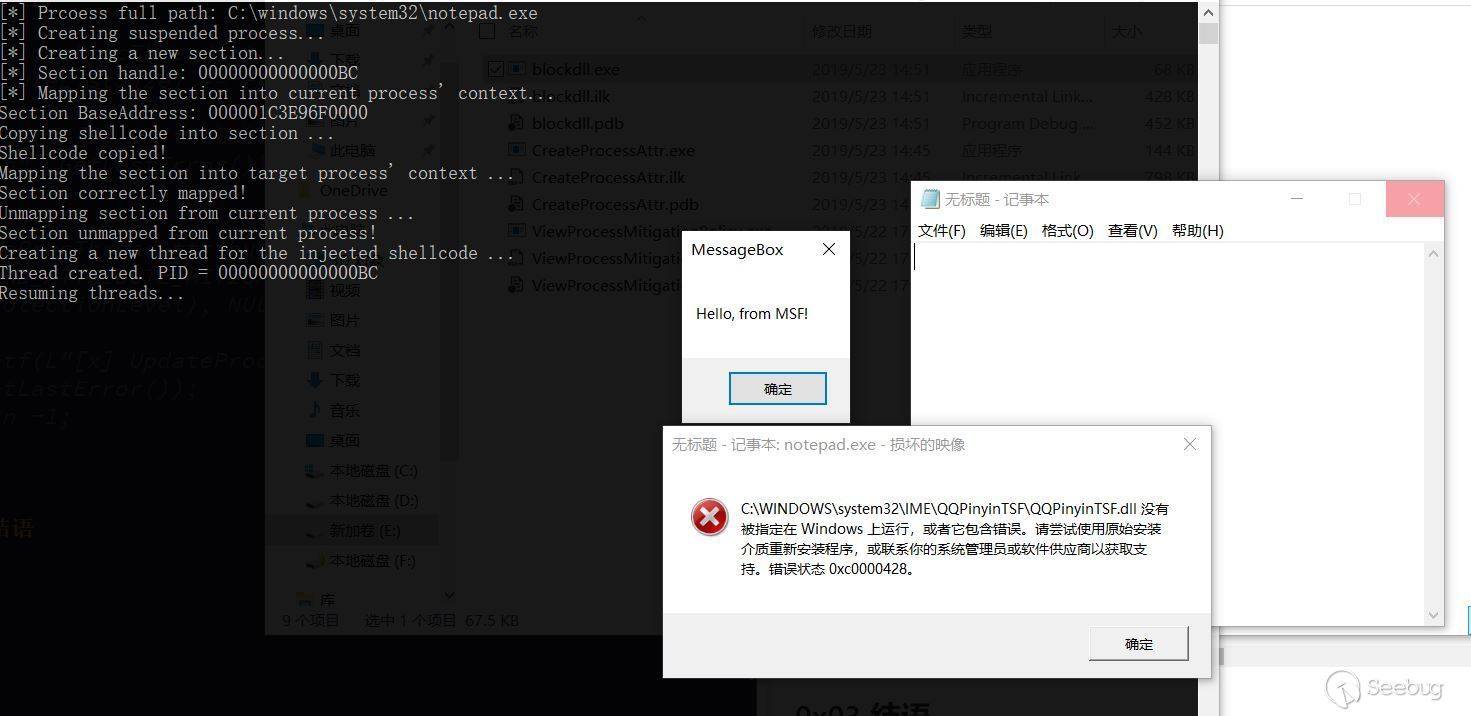Click 'Section correctly mapped!' console line
The width and height of the screenshot is (1471, 716).
click(123, 193)
